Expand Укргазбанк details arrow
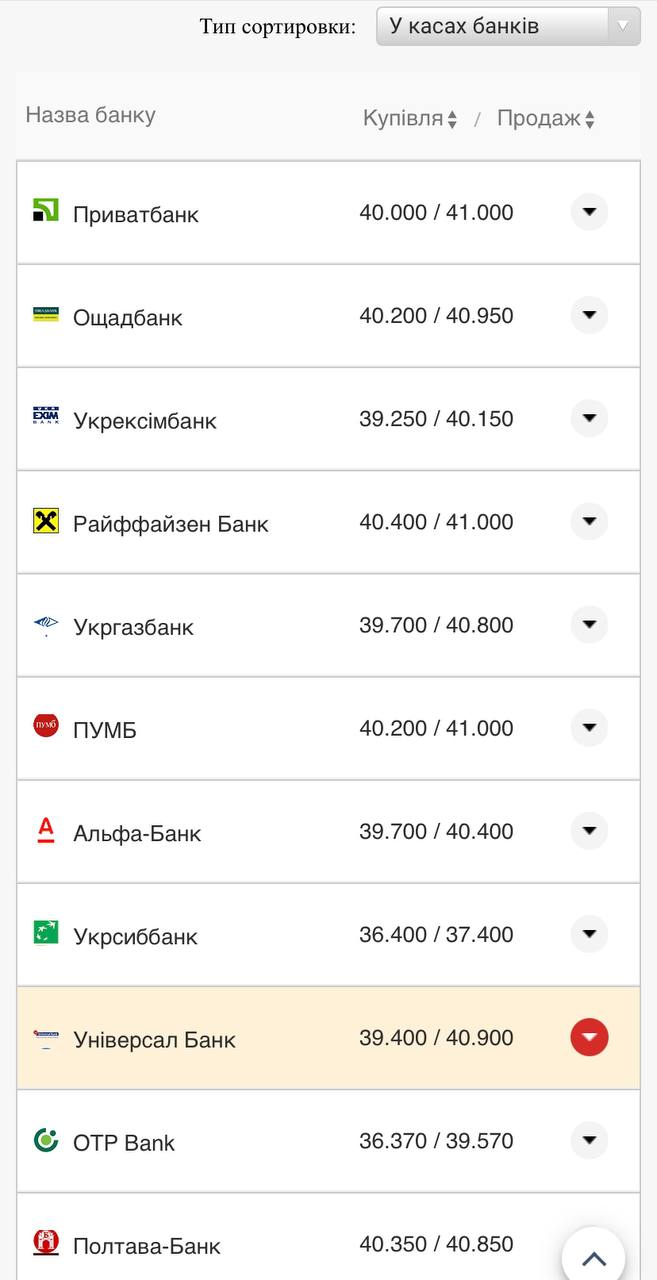The width and height of the screenshot is (657, 1280). (589, 625)
